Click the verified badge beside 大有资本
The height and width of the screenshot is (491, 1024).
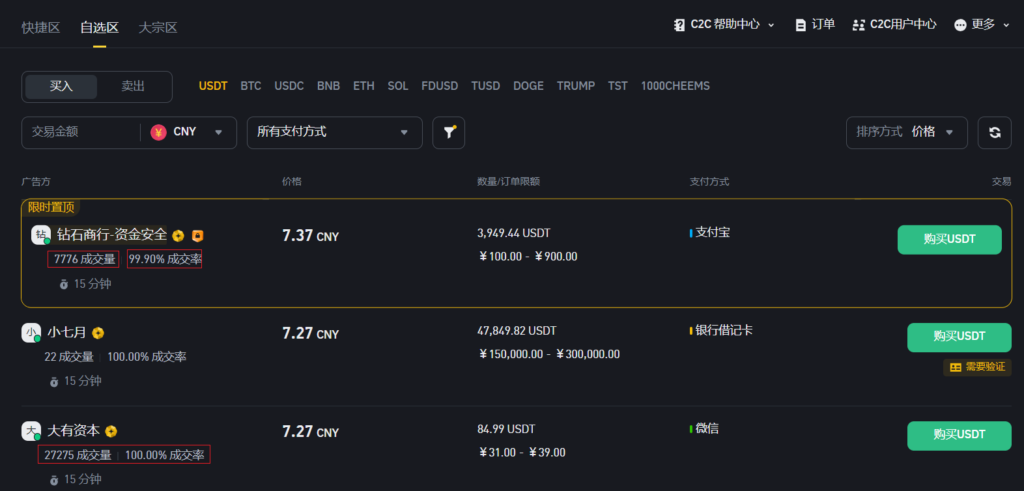[111, 431]
